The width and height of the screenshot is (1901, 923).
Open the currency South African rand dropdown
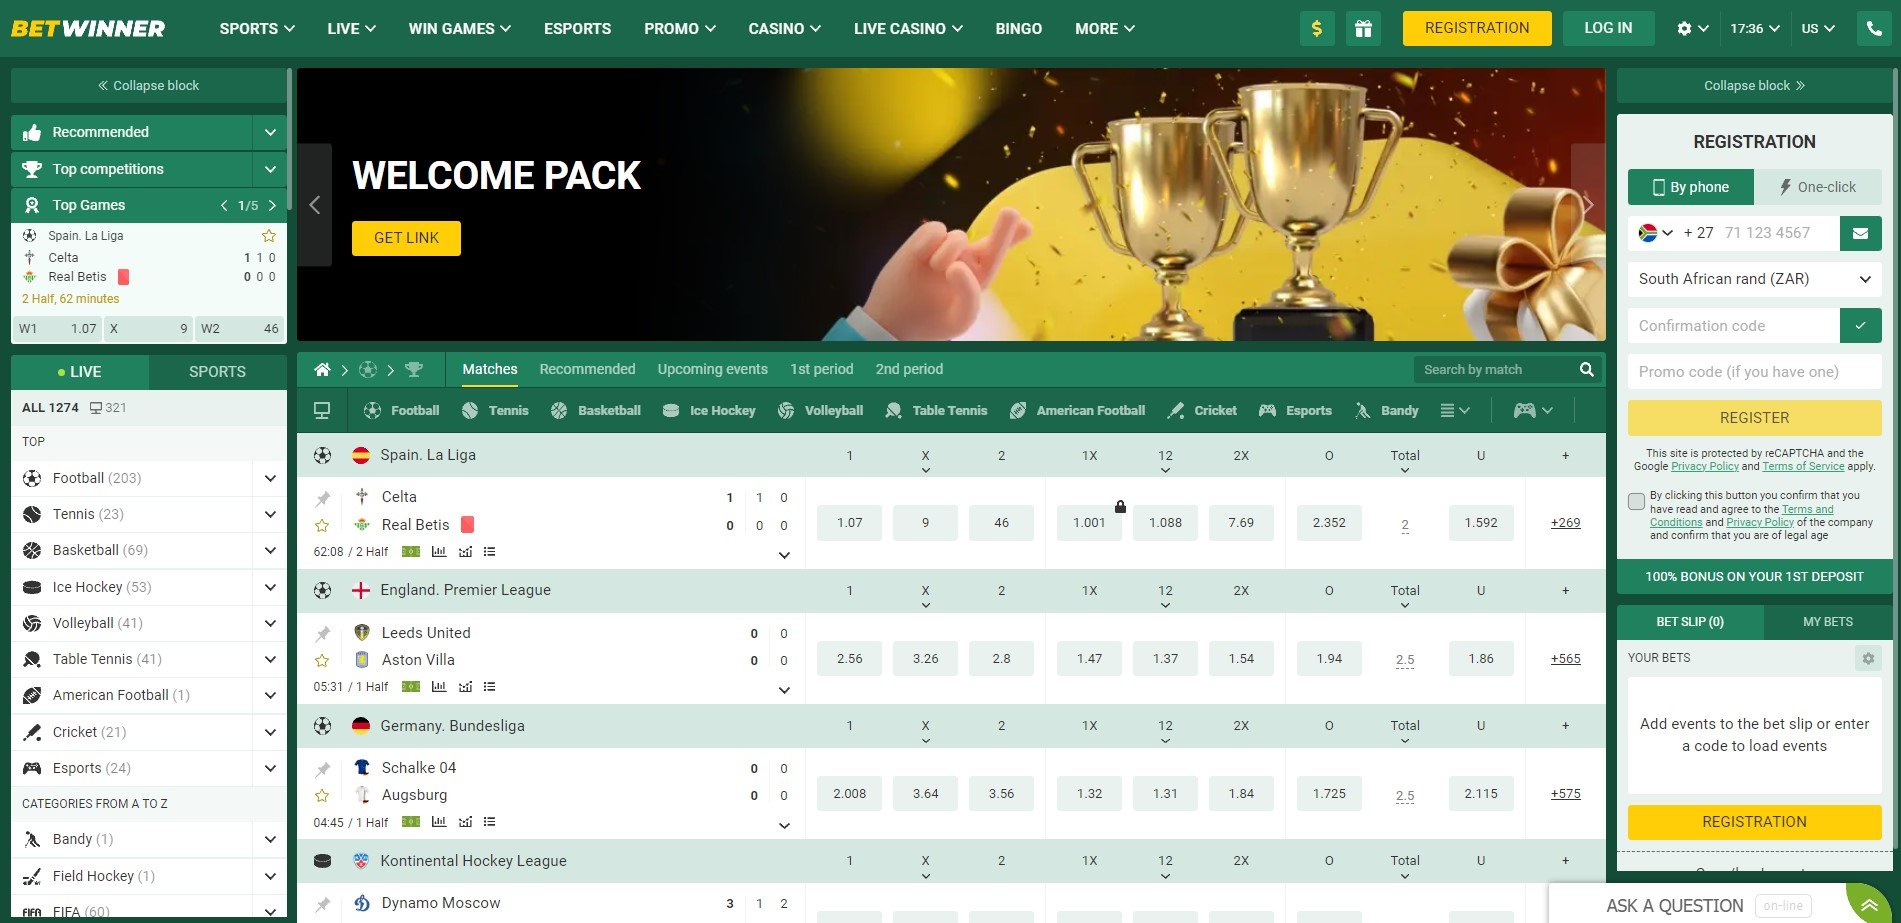(x=1754, y=279)
